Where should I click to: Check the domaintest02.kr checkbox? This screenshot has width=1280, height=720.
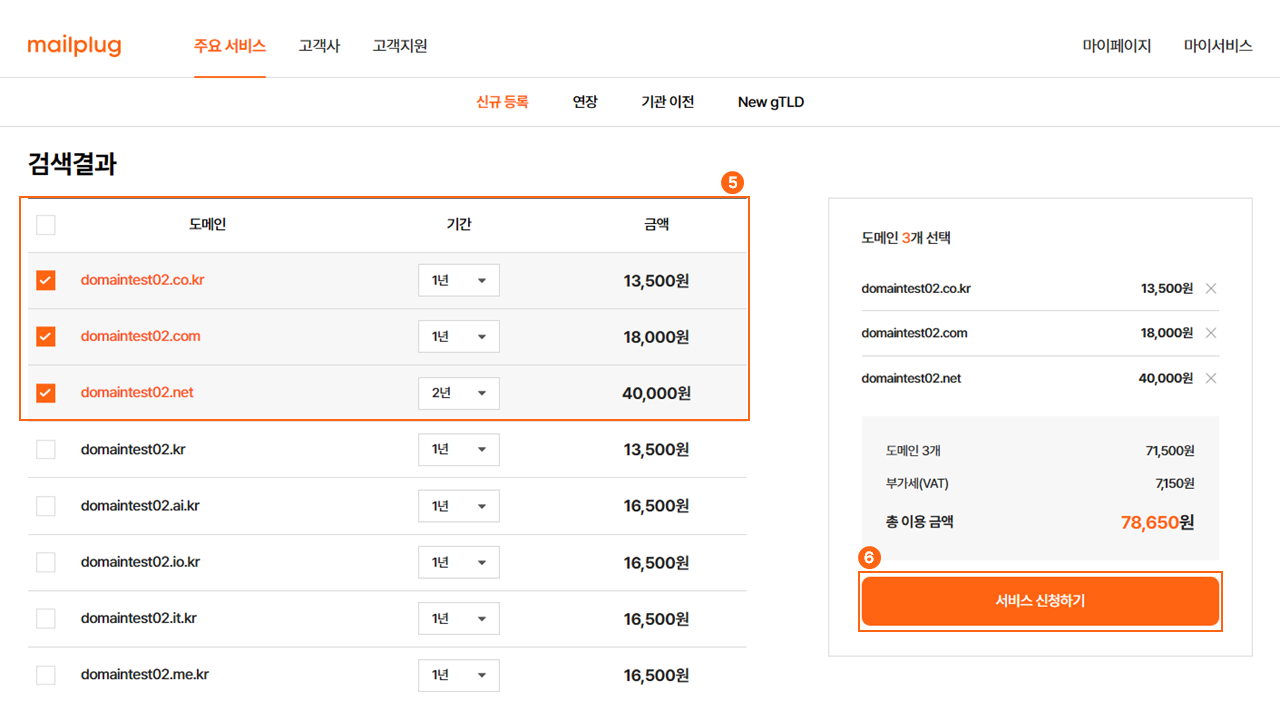[x=46, y=450]
